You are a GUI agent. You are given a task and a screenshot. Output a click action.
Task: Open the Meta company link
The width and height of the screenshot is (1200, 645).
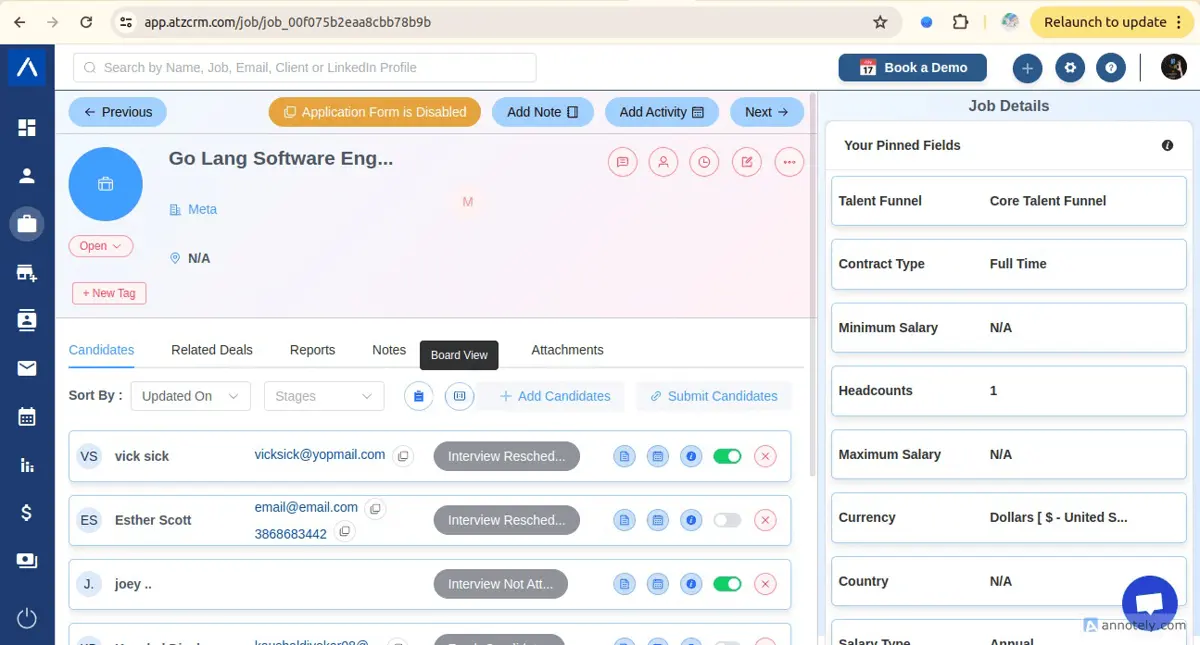click(202, 209)
